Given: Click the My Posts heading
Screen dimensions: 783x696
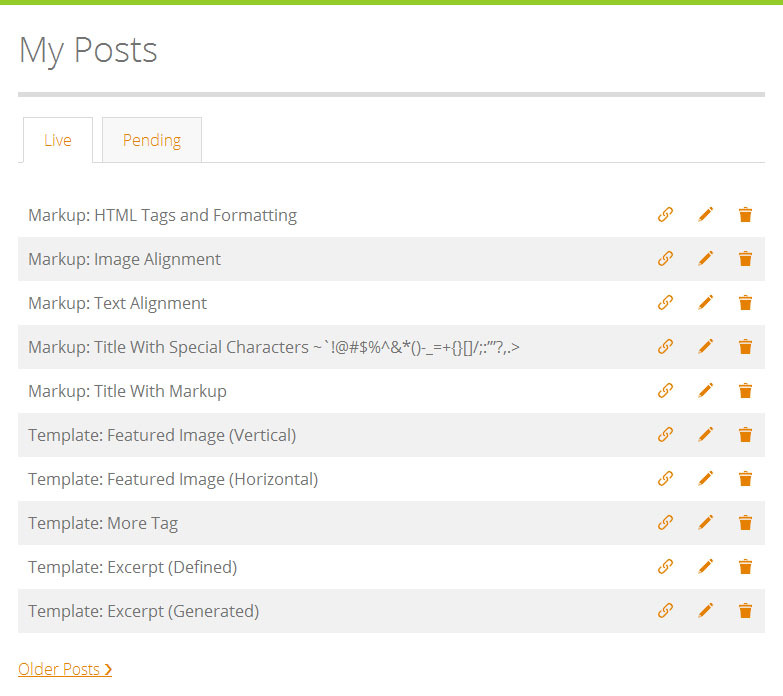Looking at the screenshot, I should (x=88, y=50).
